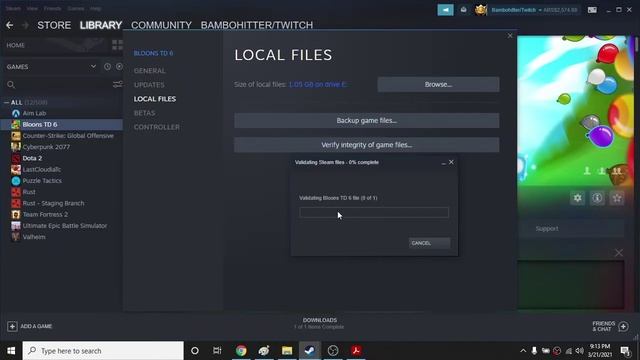Click the volume speaker tray icon

(580, 351)
